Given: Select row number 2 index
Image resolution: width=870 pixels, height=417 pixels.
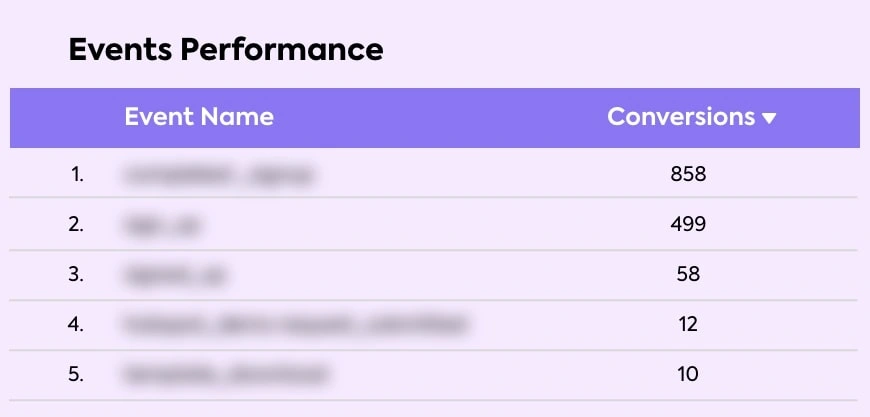Looking at the screenshot, I should (77, 225).
